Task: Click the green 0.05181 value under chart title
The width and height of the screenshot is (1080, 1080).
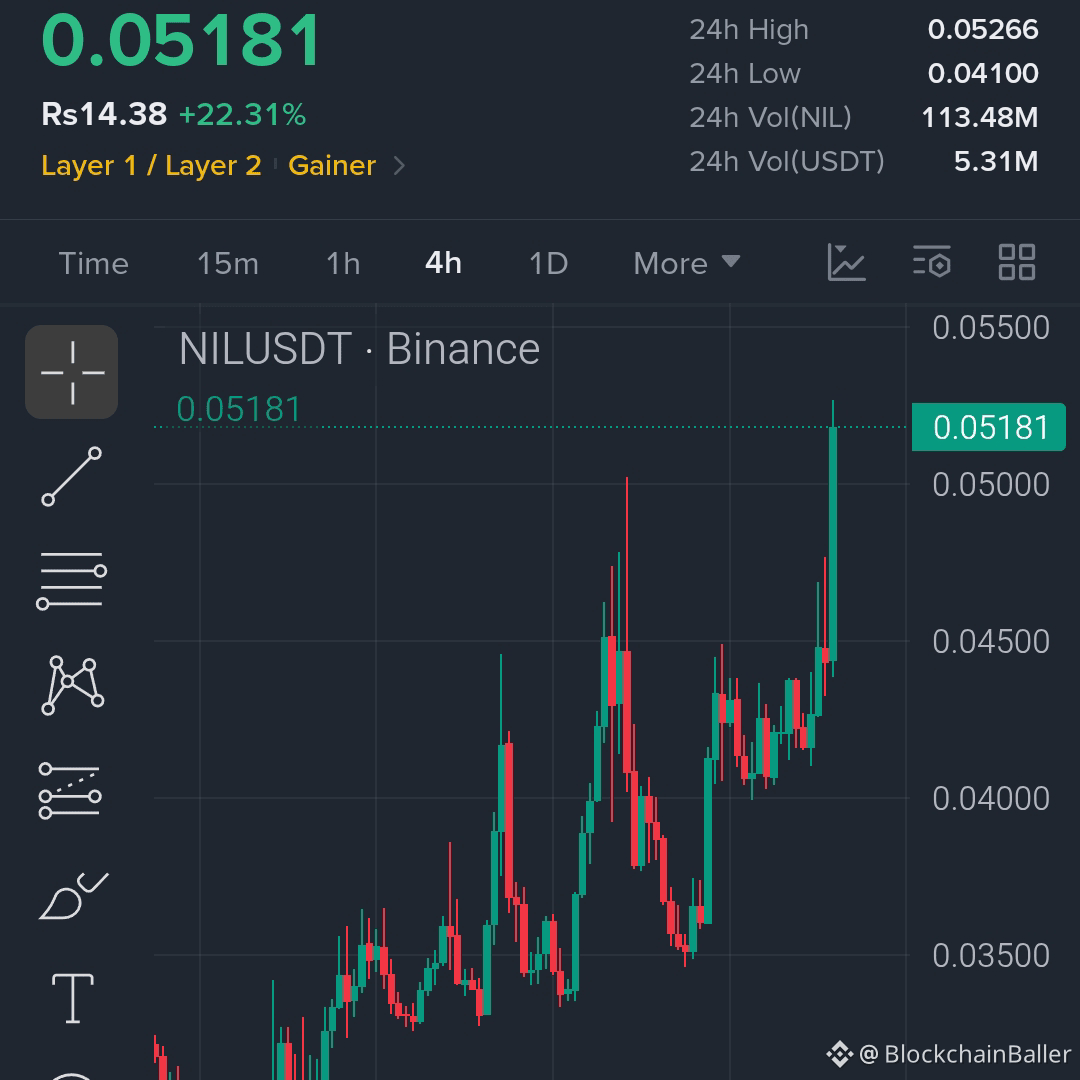Action: coord(239,410)
